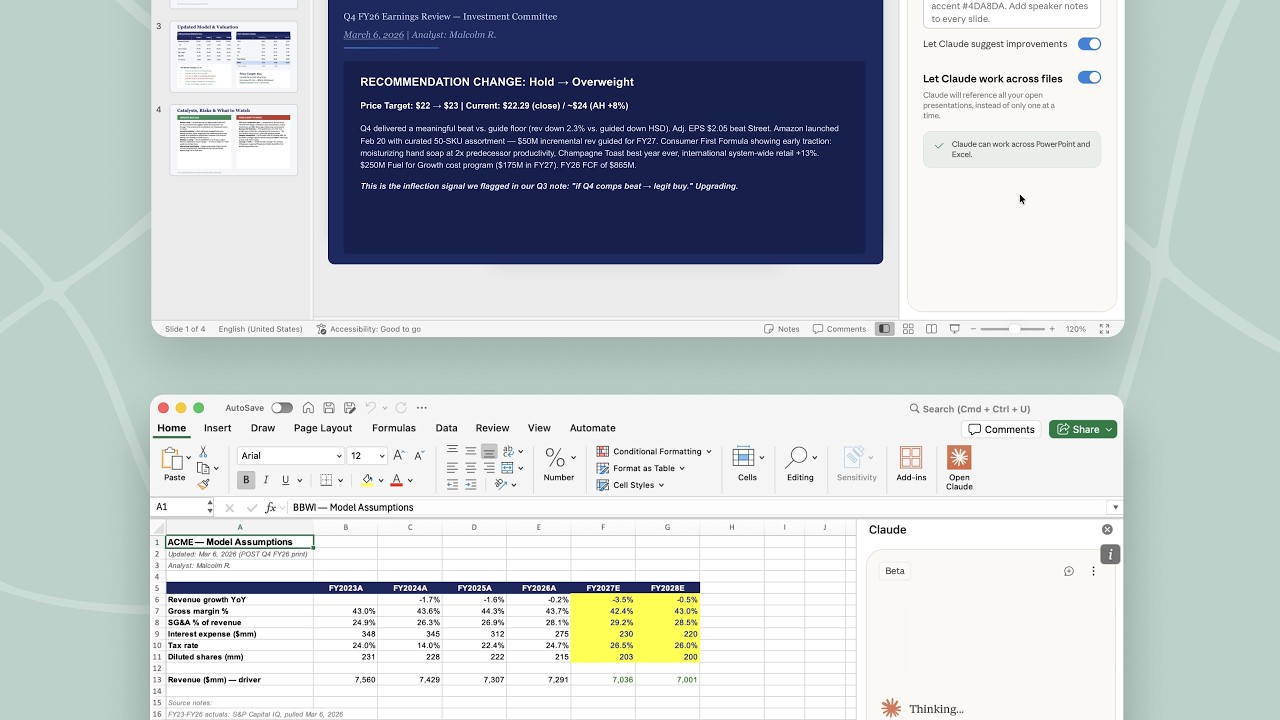Open Comments in PowerPoint status bar
1280x720 pixels.
click(839, 329)
